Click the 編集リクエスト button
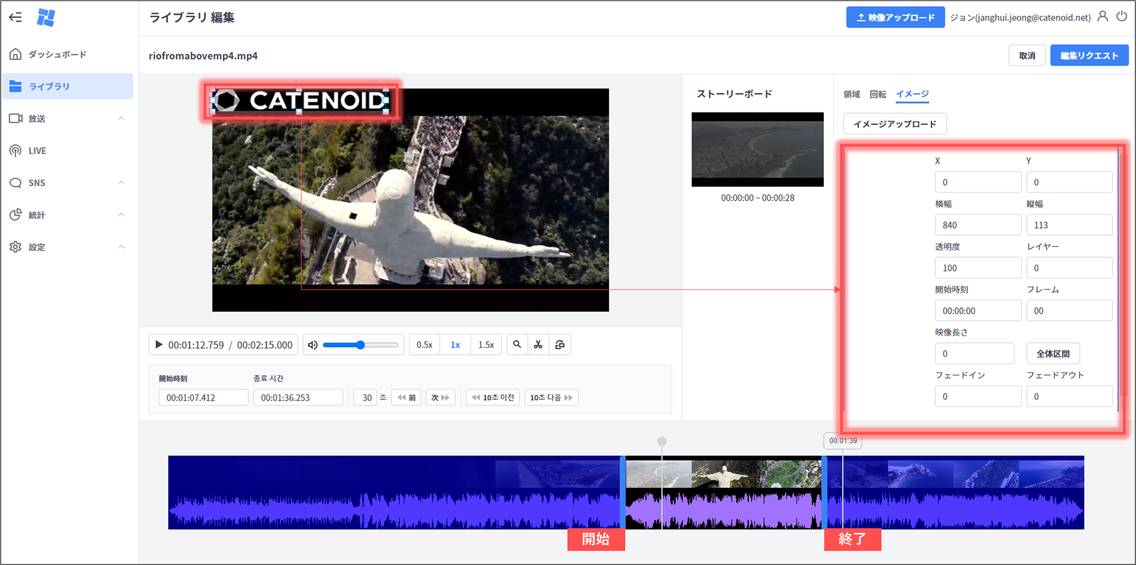 click(x=1089, y=56)
